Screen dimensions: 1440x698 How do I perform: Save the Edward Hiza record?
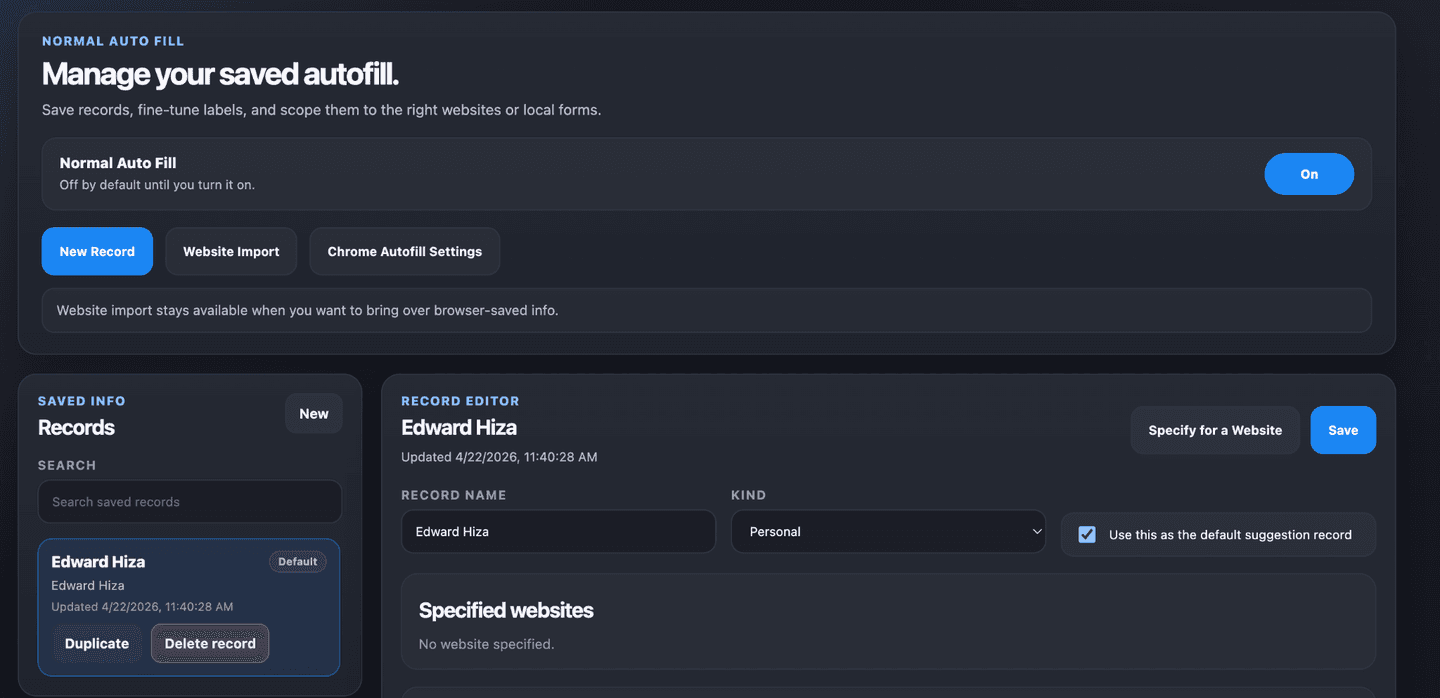pyautogui.click(x=1343, y=429)
